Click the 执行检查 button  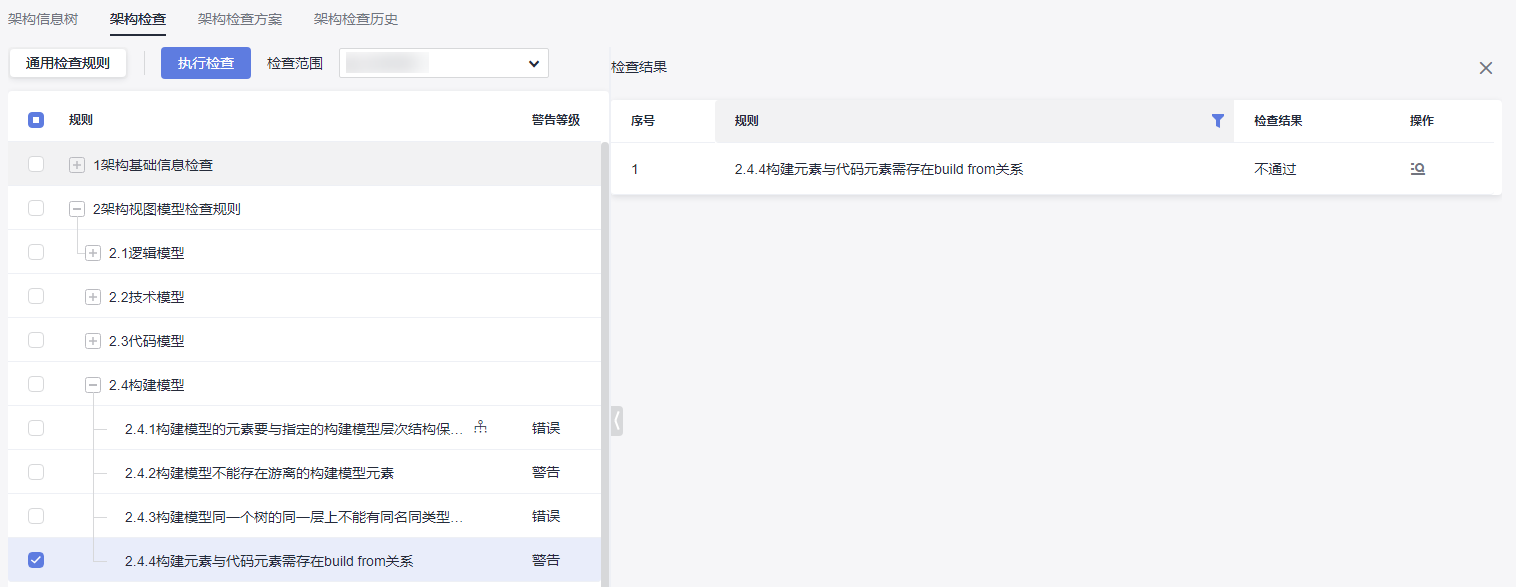click(x=206, y=63)
